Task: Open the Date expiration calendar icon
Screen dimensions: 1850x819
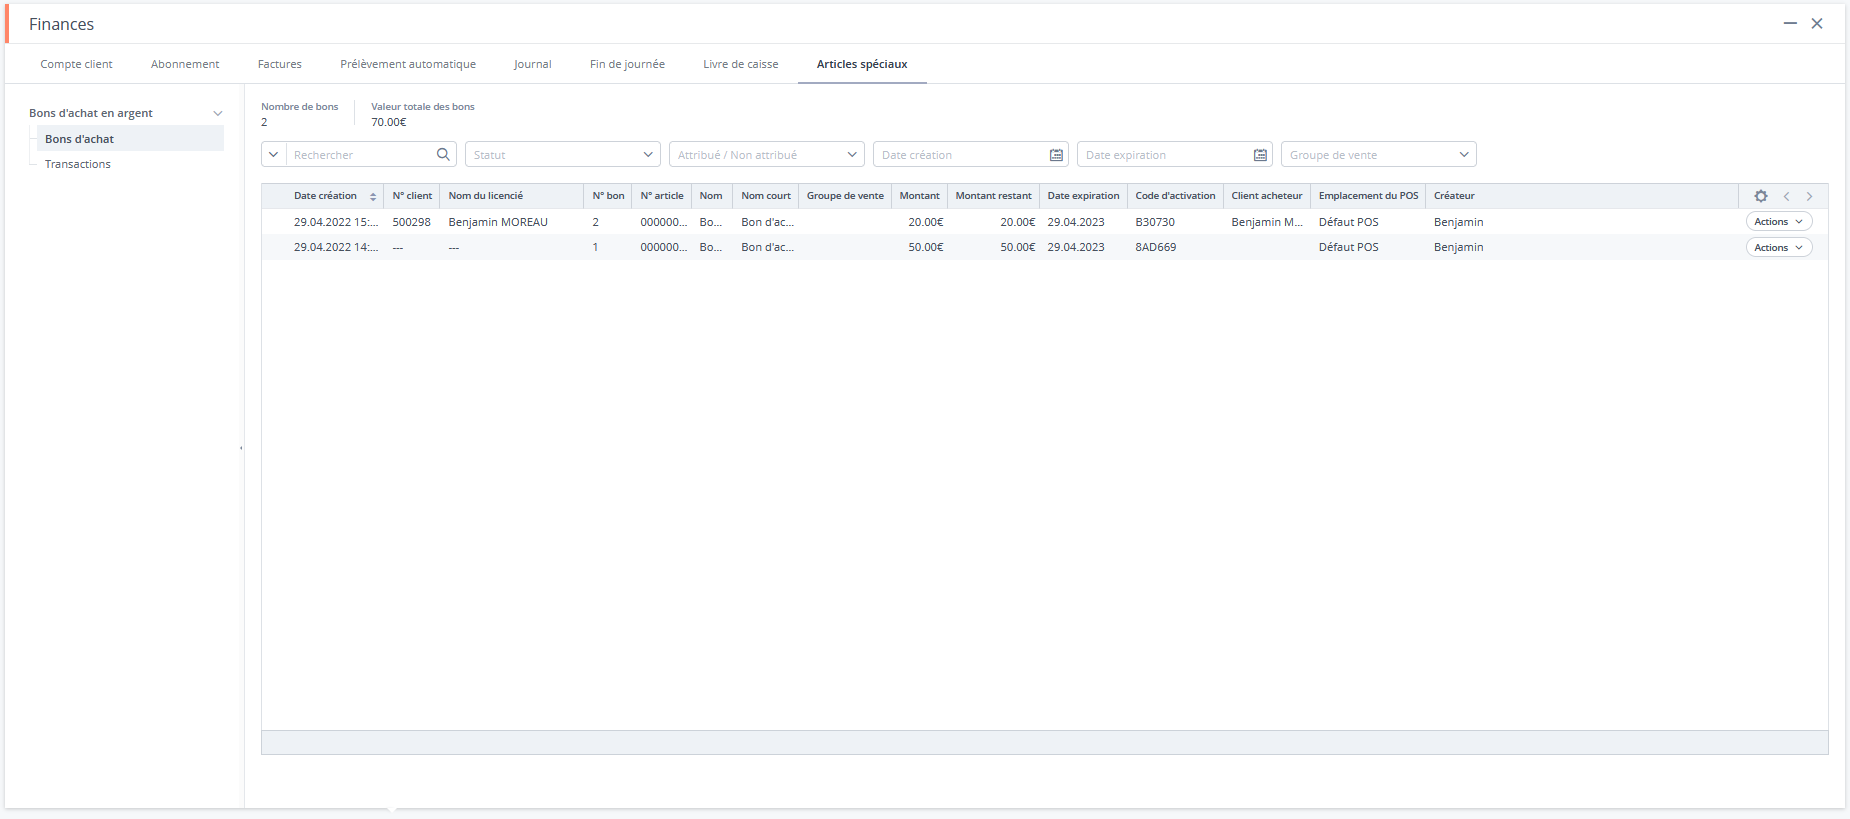Action: pos(1260,155)
